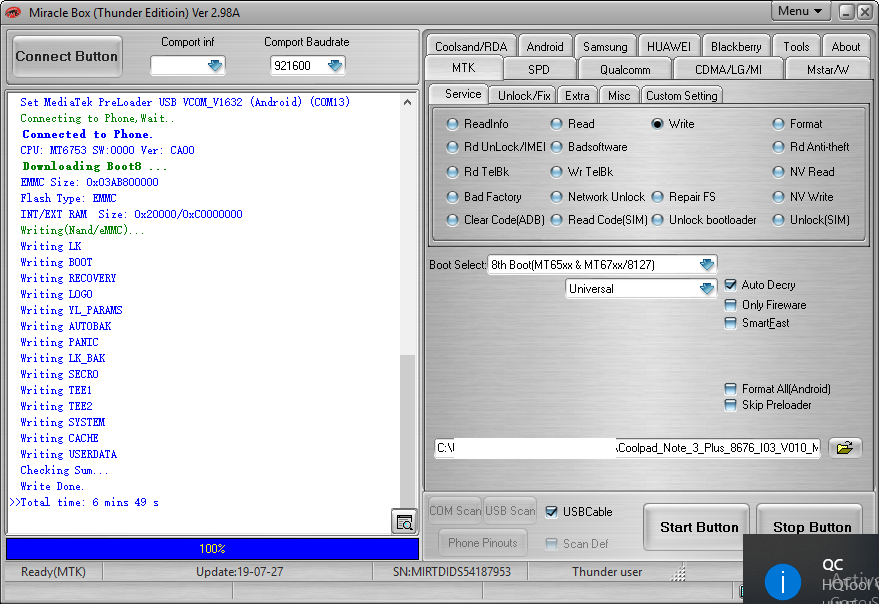Click the Connect Button
This screenshot has height=604, width=879.
pos(67,56)
